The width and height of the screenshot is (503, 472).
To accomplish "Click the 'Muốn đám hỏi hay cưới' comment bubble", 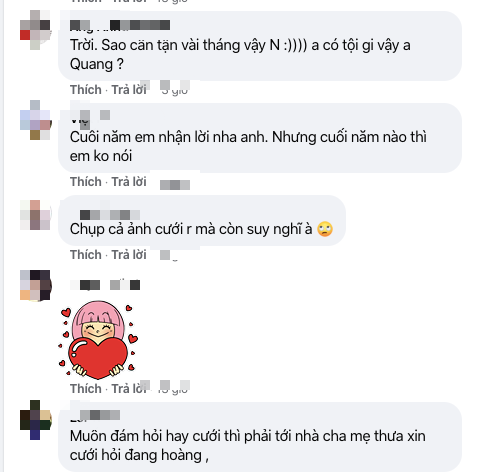I will pos(260,437).
